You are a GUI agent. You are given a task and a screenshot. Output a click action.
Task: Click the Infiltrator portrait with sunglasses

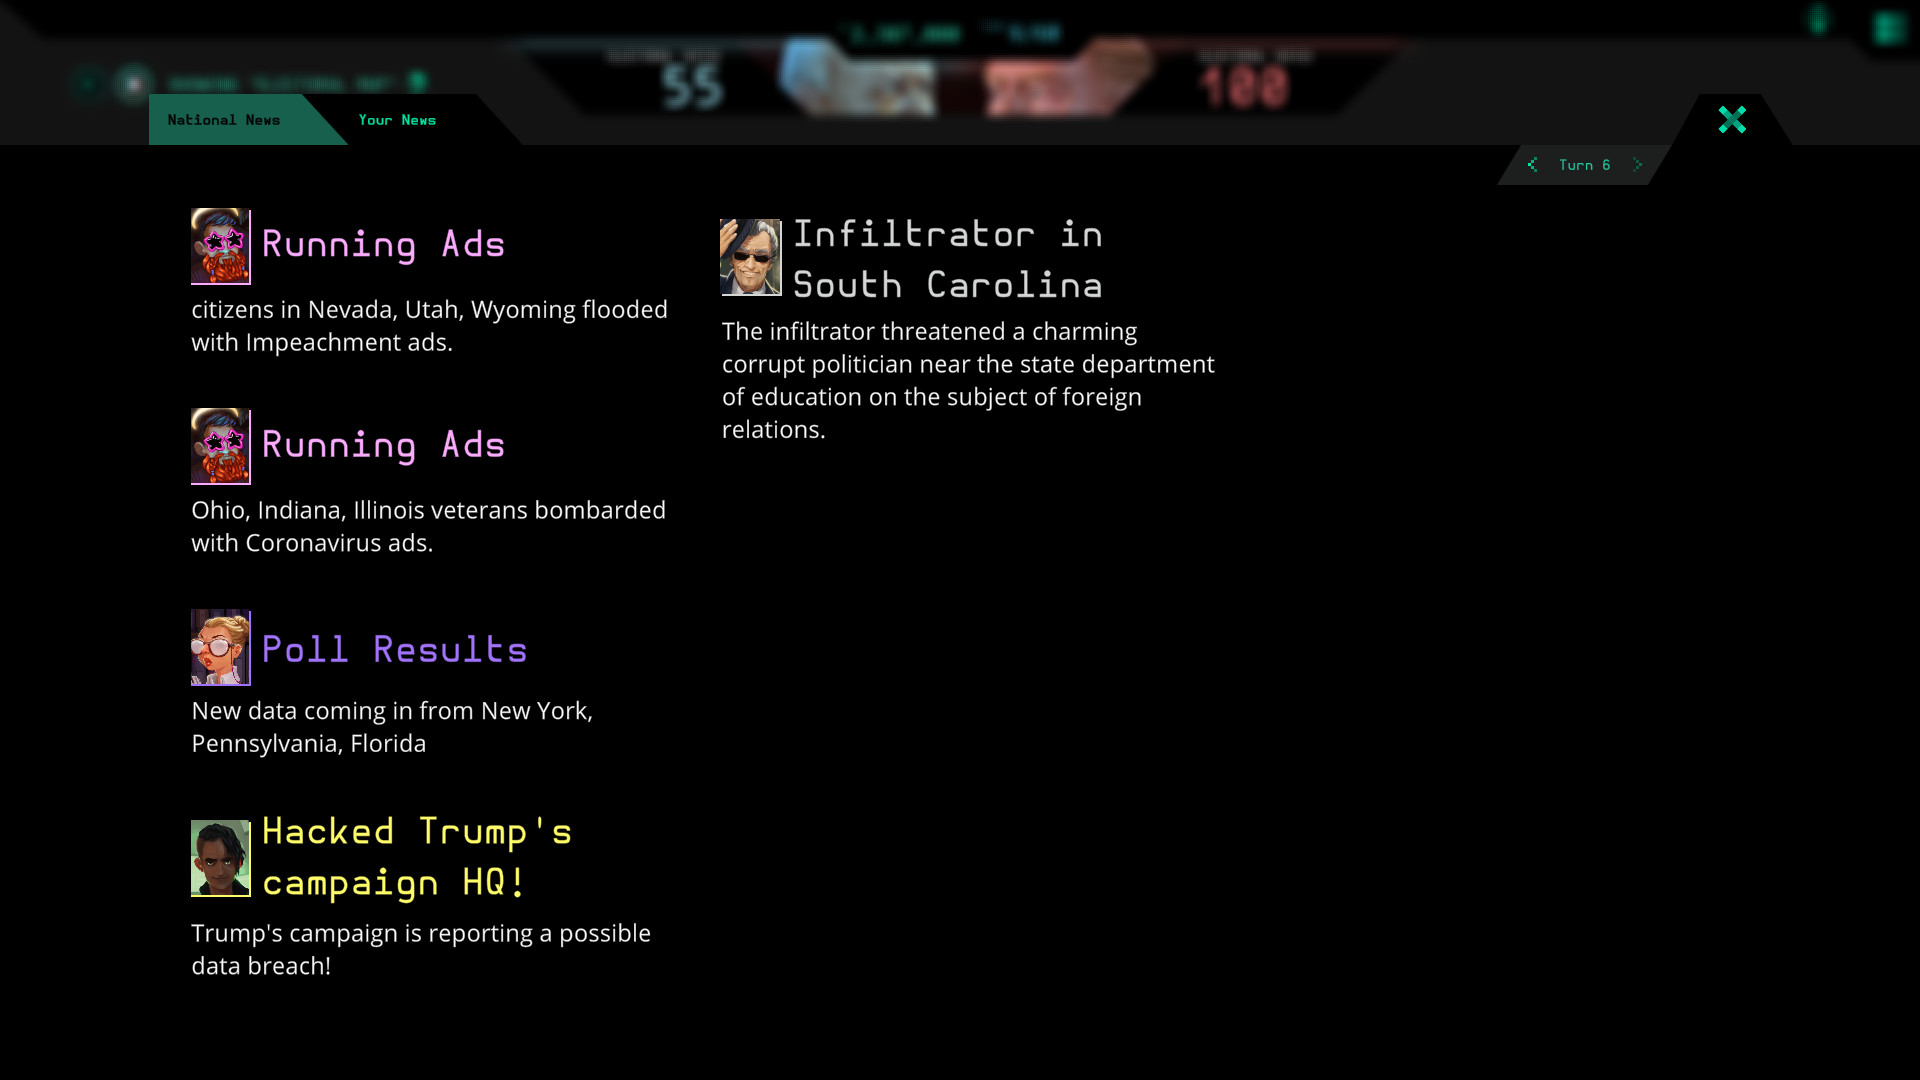(x=751, y=257)
